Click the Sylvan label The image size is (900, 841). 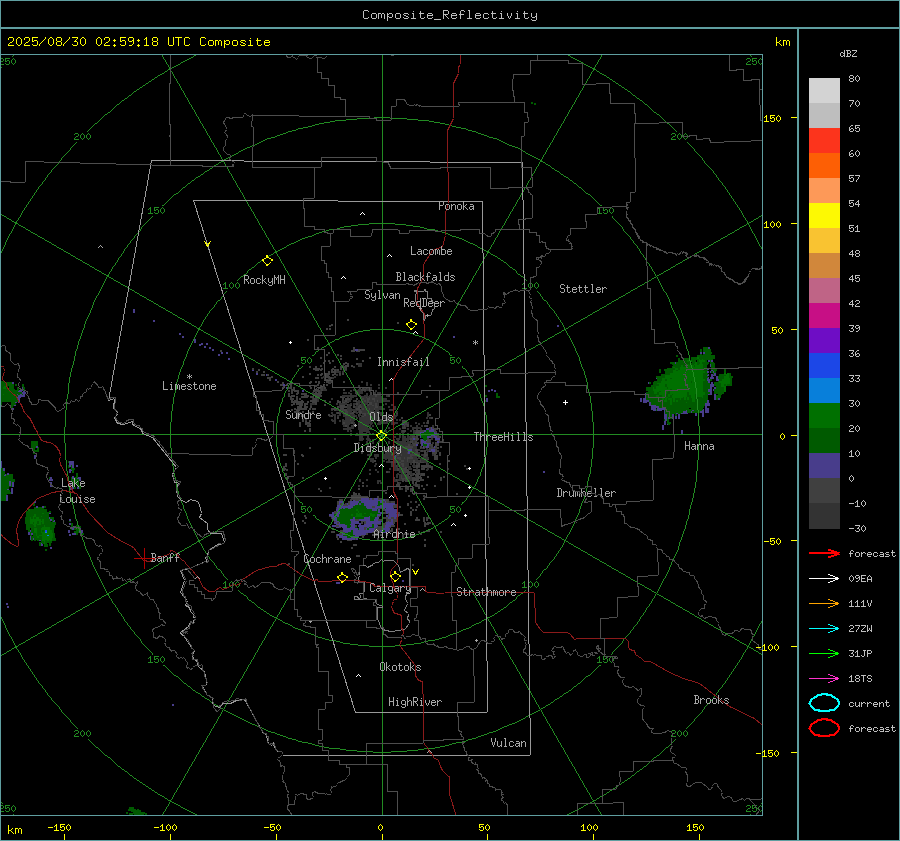click(x=382, y=295)
